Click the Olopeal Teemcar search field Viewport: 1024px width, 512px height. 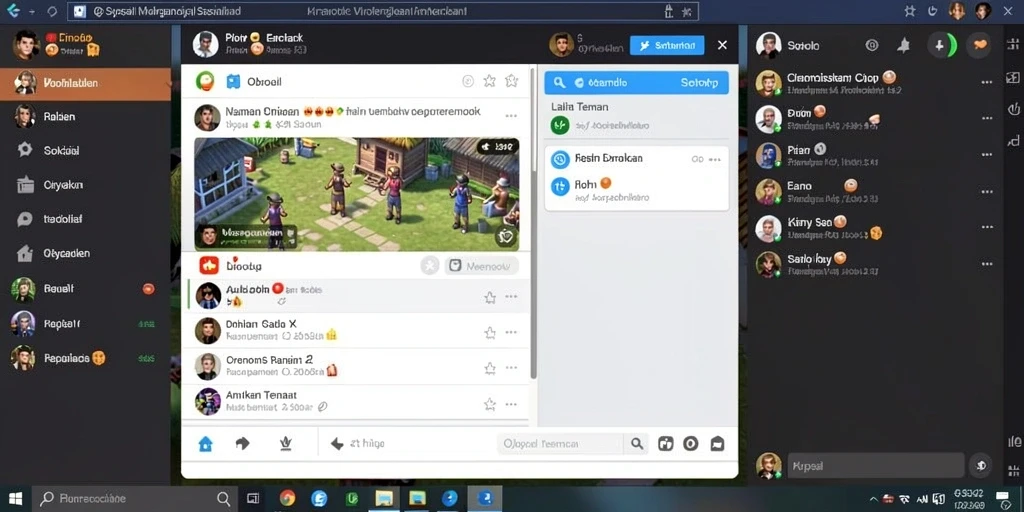click(x=560, y=444)
